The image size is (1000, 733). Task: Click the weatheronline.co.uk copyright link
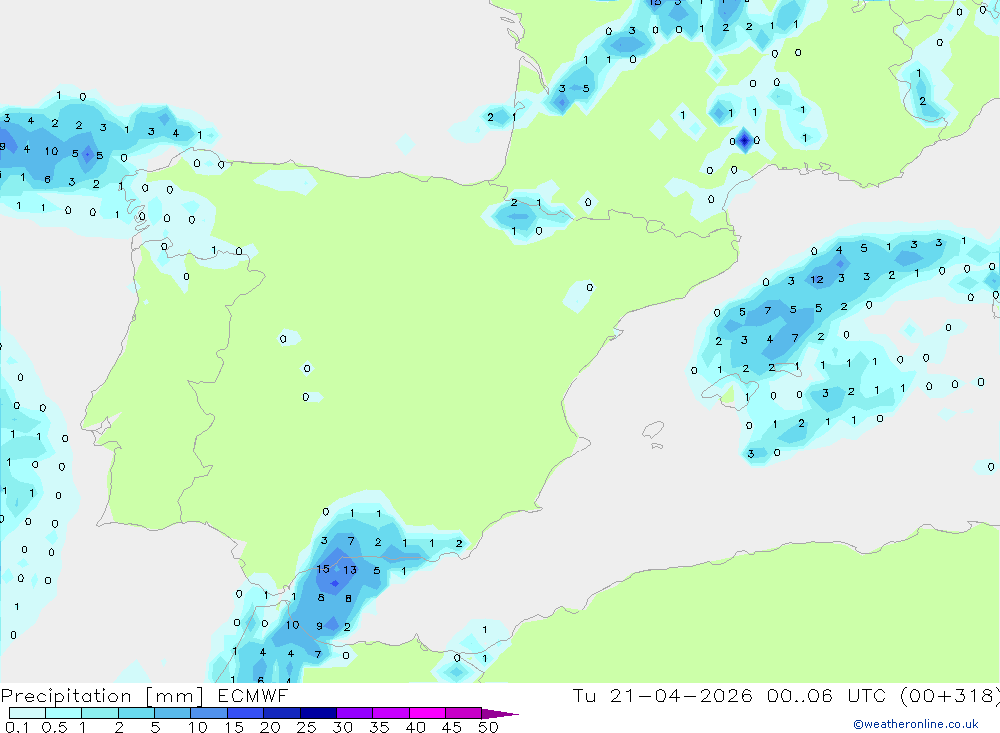tap(916, 724)
